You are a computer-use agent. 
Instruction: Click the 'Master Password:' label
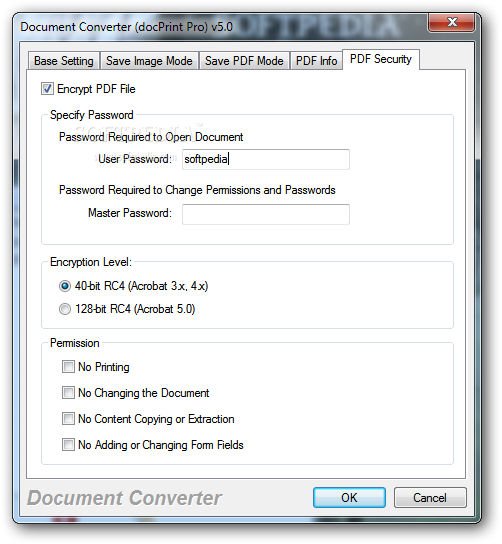130,213
